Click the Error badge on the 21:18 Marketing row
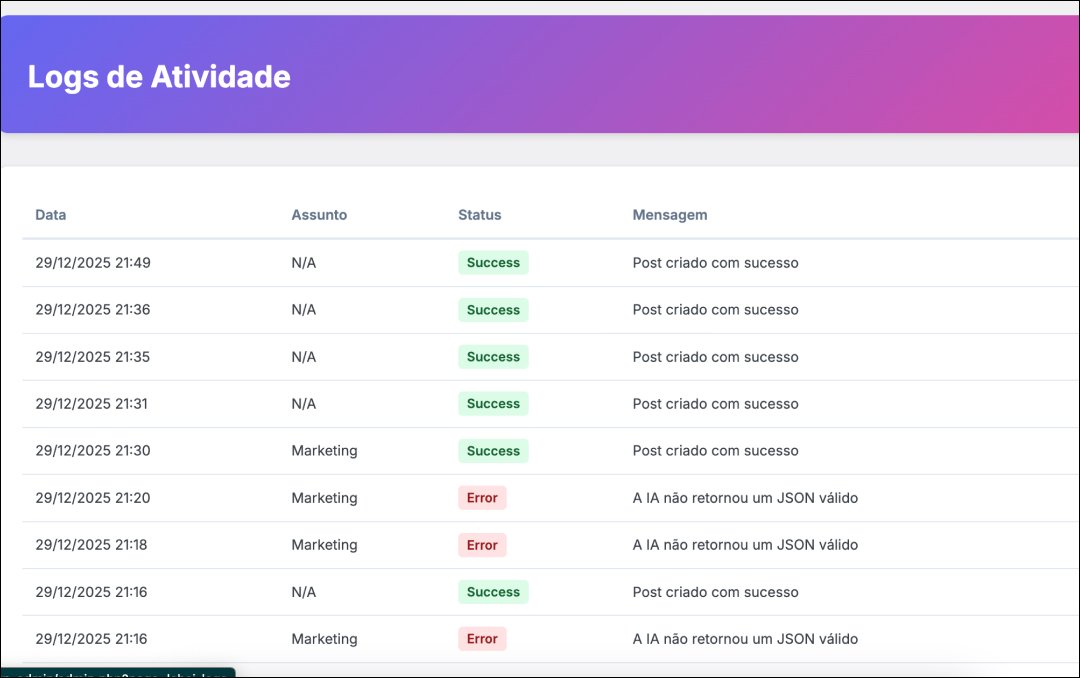1080x678 pixels. click(482, 544)
